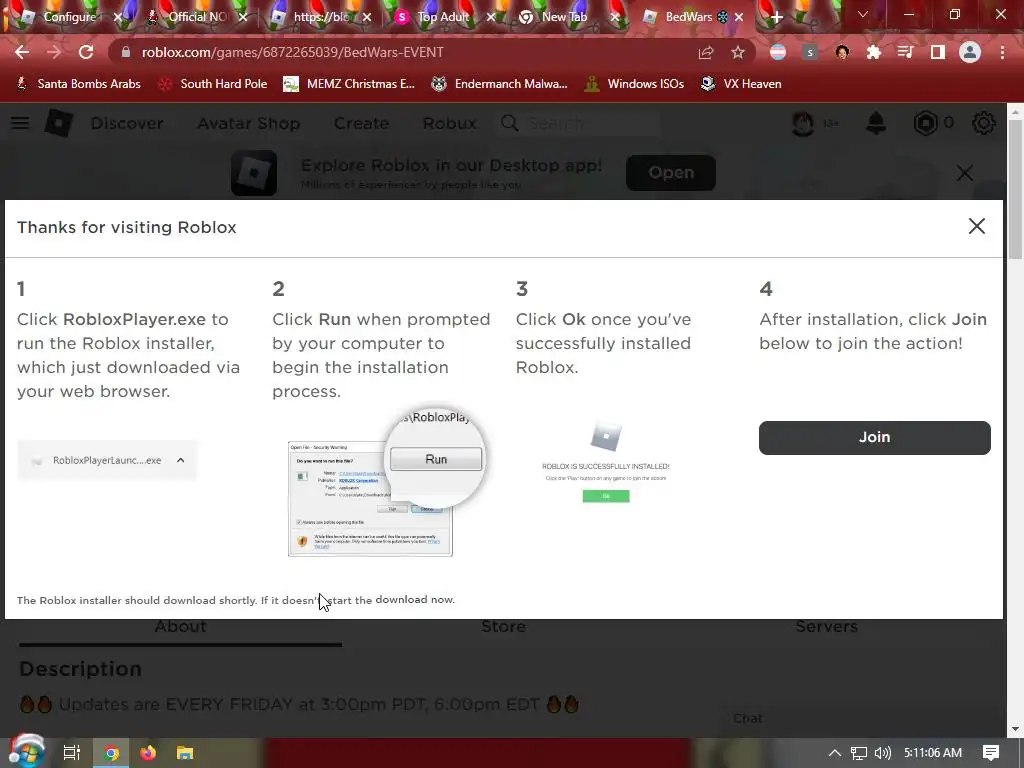
Task: Open Chrome's three-dot menu
Action: (1002, 52)
